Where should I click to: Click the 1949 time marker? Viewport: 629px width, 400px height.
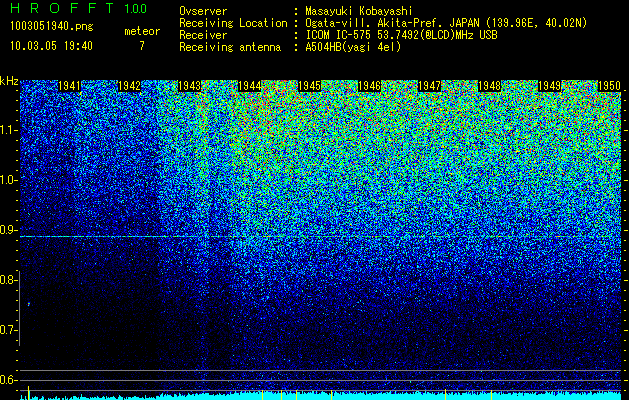point(550,86)
